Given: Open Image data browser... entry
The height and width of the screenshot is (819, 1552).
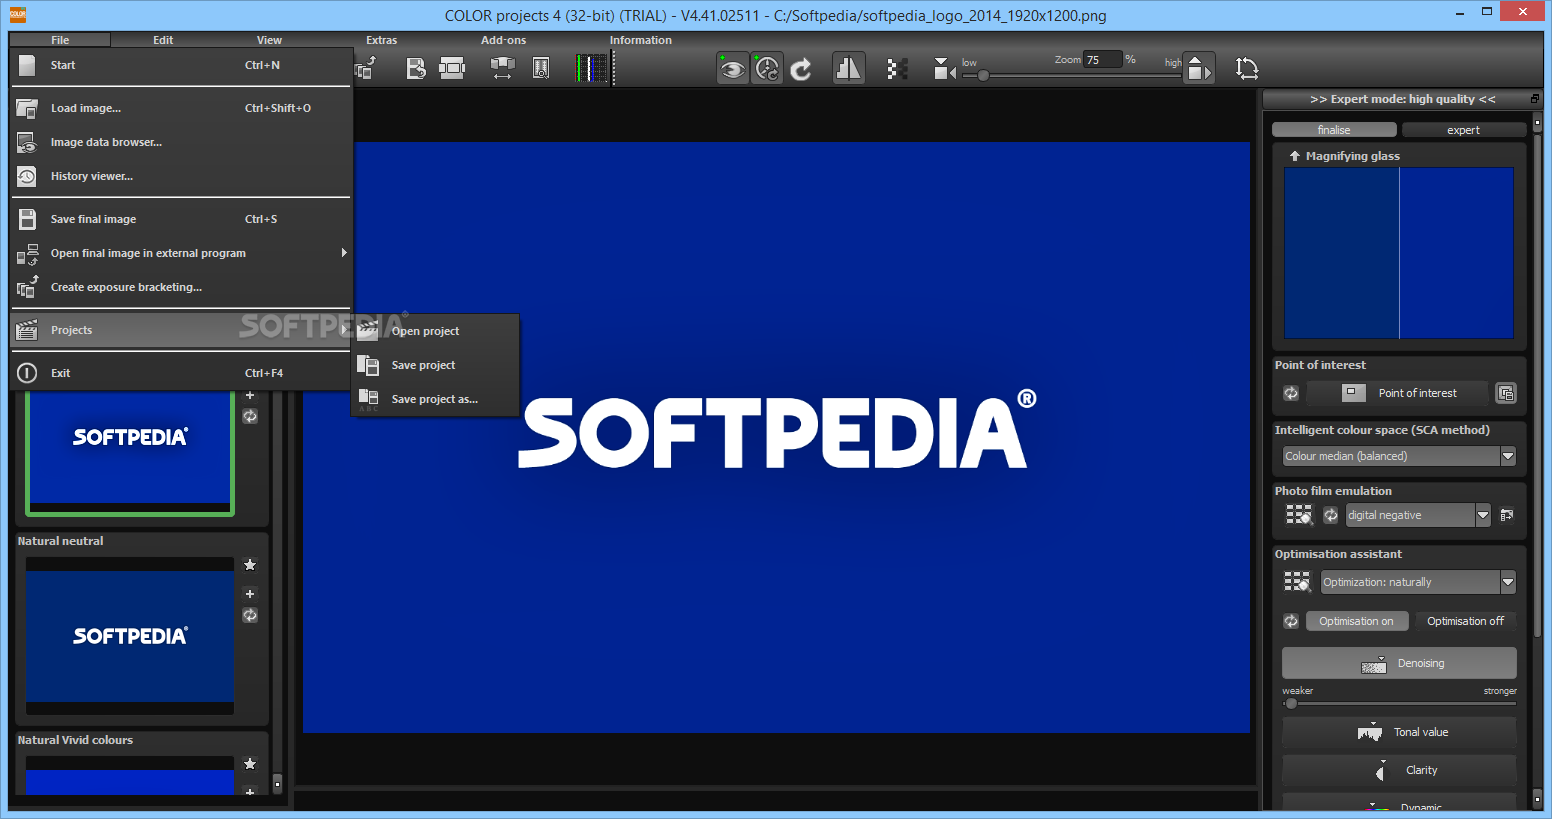Looking at the screenshot, I should click(x=181, y=142).
